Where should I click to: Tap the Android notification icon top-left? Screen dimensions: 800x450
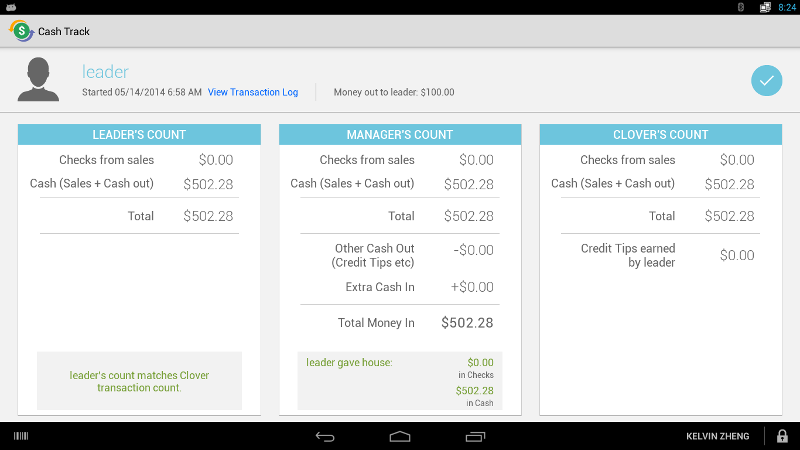11,7
